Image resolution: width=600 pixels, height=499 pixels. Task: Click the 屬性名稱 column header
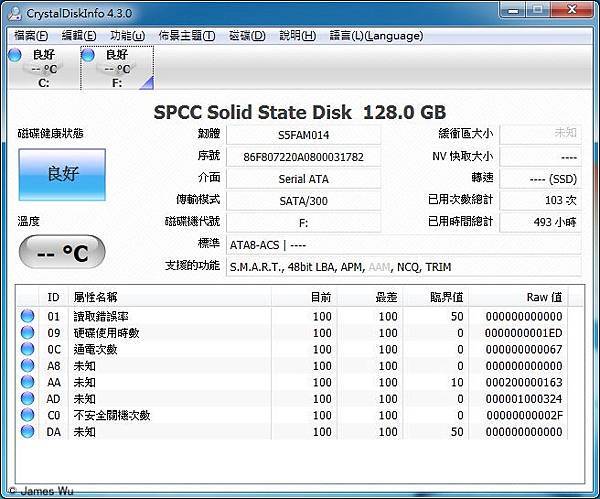[x=170, y=297]
